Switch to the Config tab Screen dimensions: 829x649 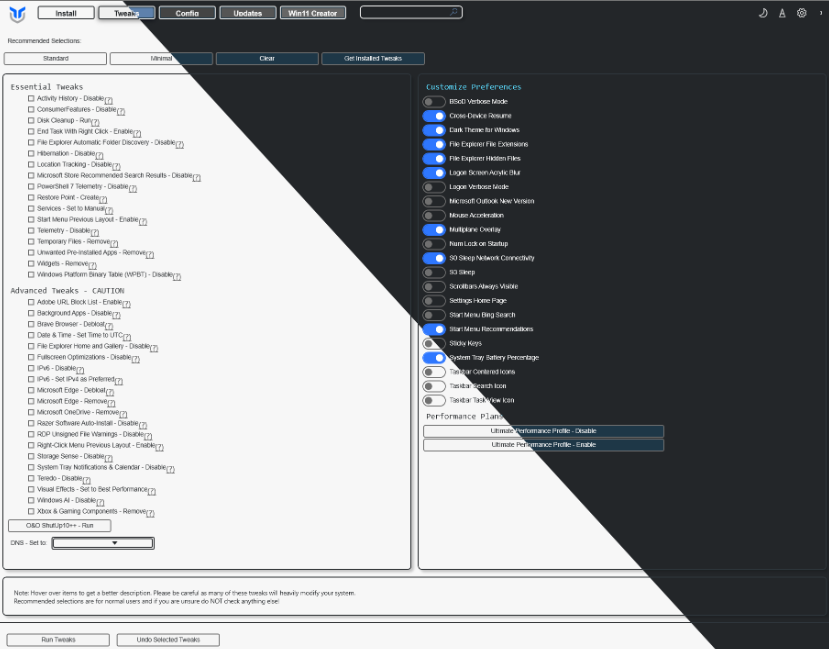pyautogui.click(x=187, y=13)
